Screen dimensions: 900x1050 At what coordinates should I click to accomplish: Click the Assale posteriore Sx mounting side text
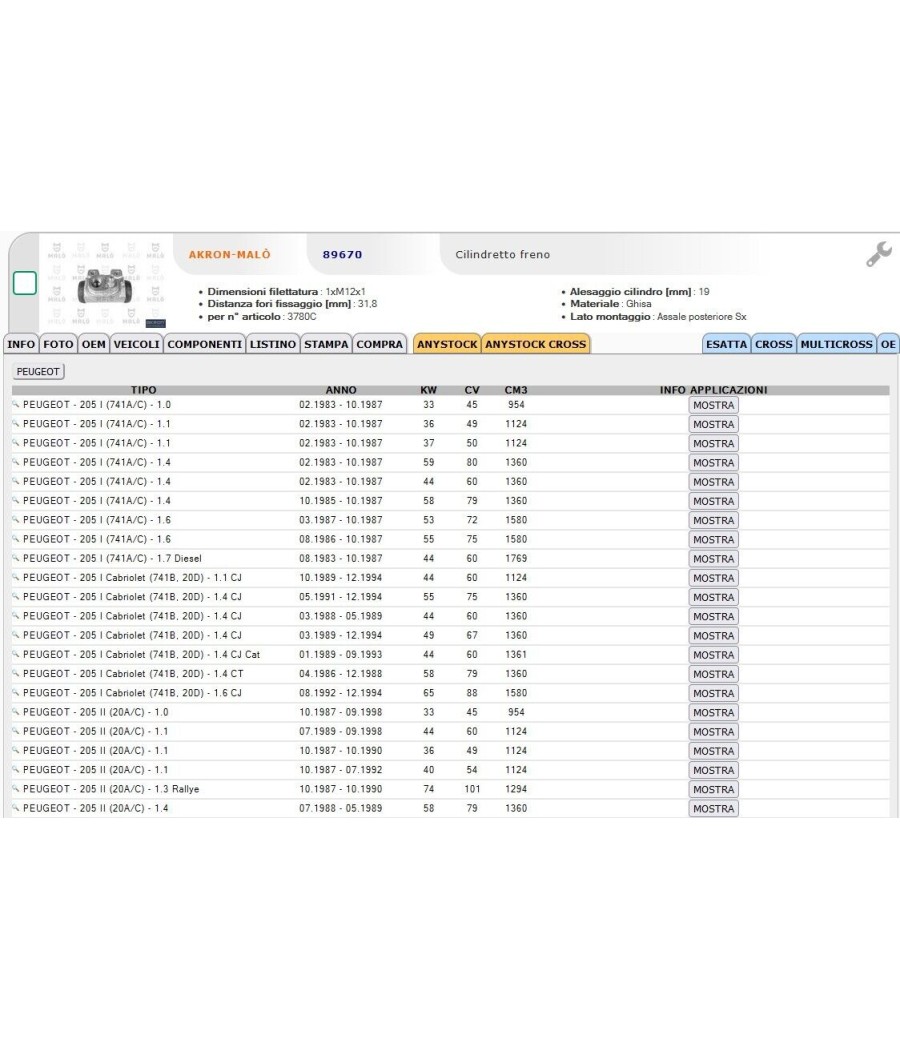[702, 317]
